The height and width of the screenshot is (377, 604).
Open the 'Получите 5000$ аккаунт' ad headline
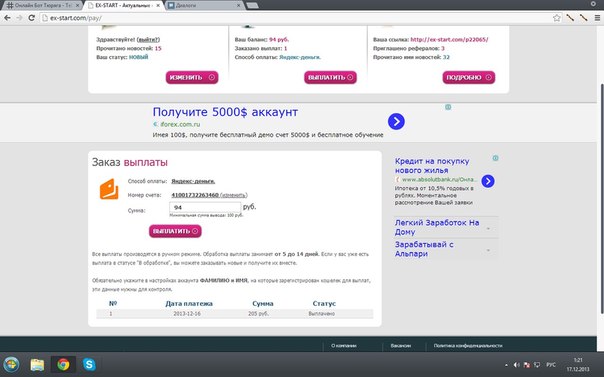pos(225,112)
